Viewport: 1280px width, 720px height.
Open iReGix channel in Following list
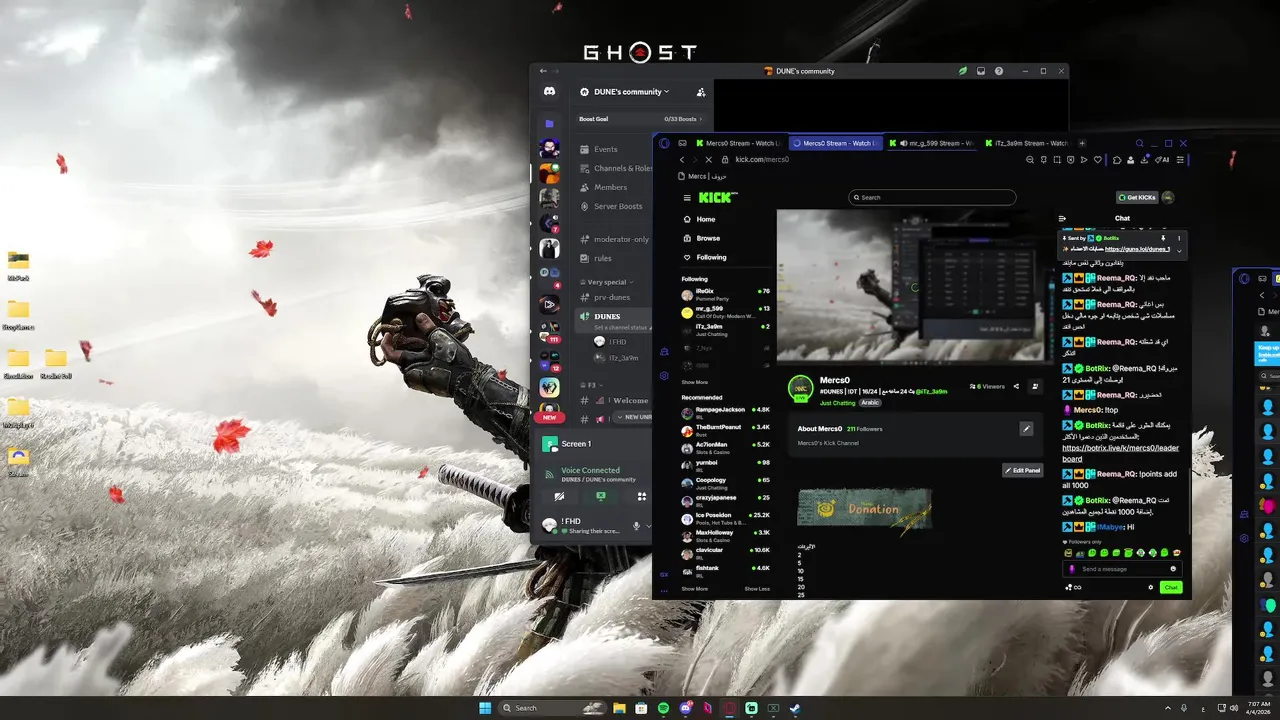click(x=726, y=293)
